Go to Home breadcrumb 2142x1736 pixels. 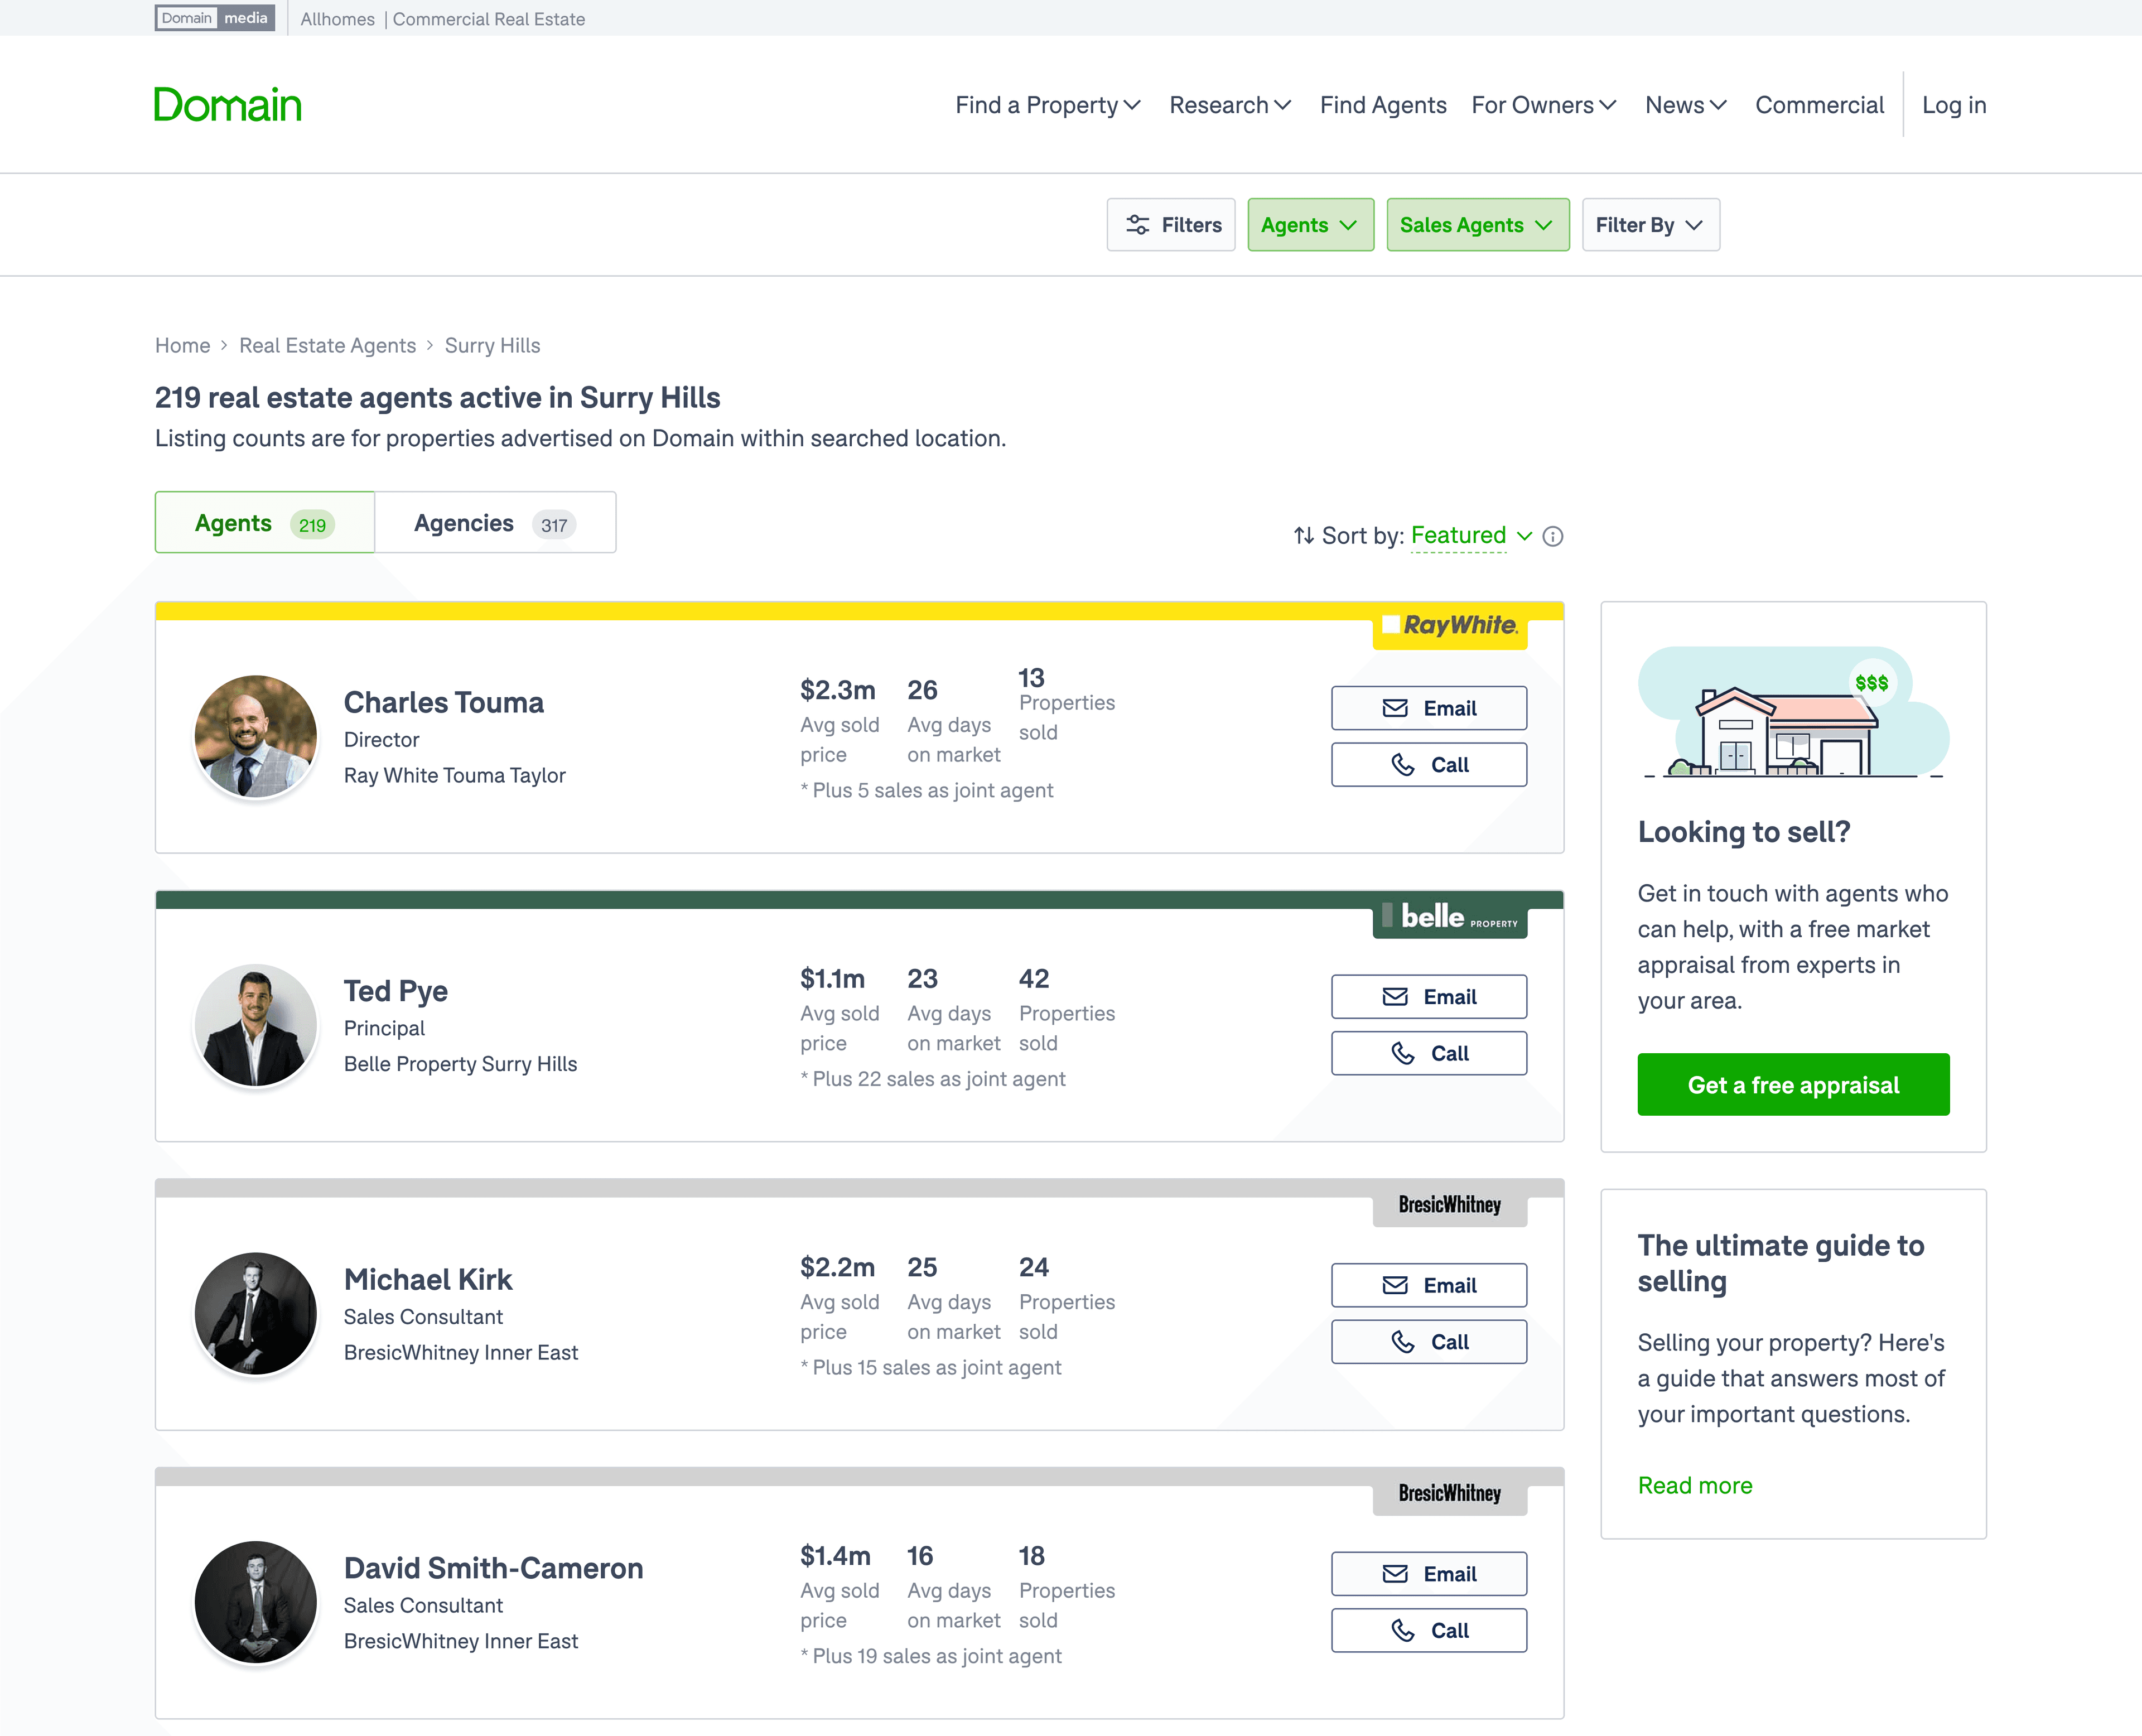click(182, 345)
